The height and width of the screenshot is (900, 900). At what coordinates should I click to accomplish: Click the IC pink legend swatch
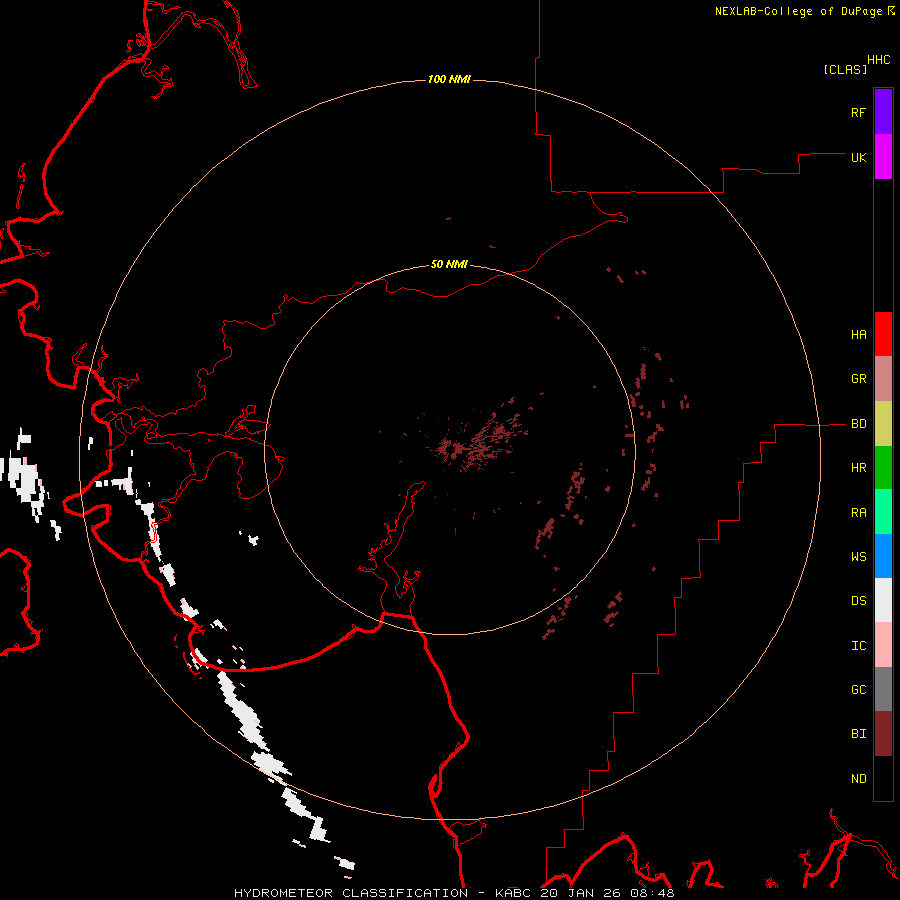coord(883,645)
